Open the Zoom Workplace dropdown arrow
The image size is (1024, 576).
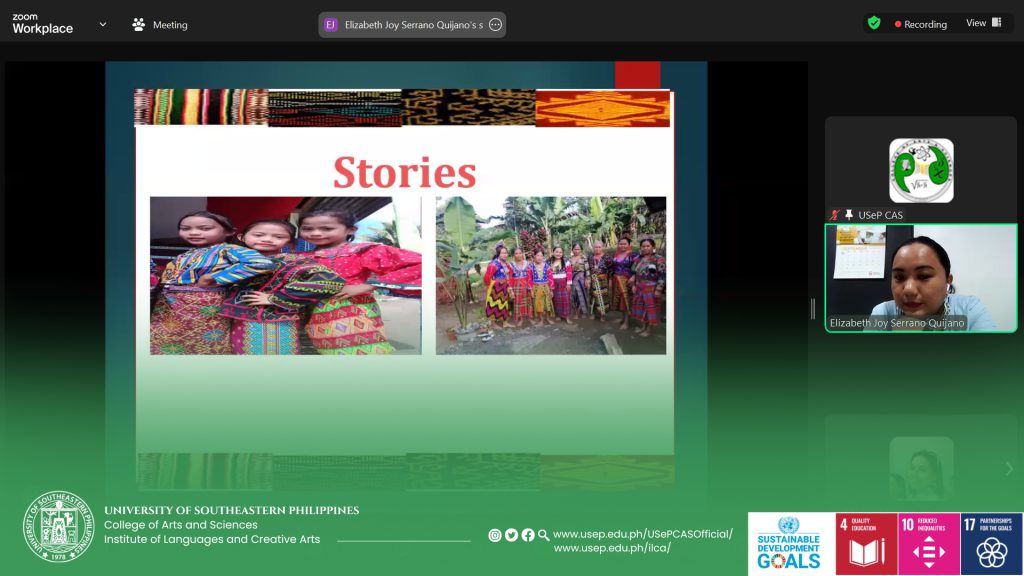click(x=103, y=24)
